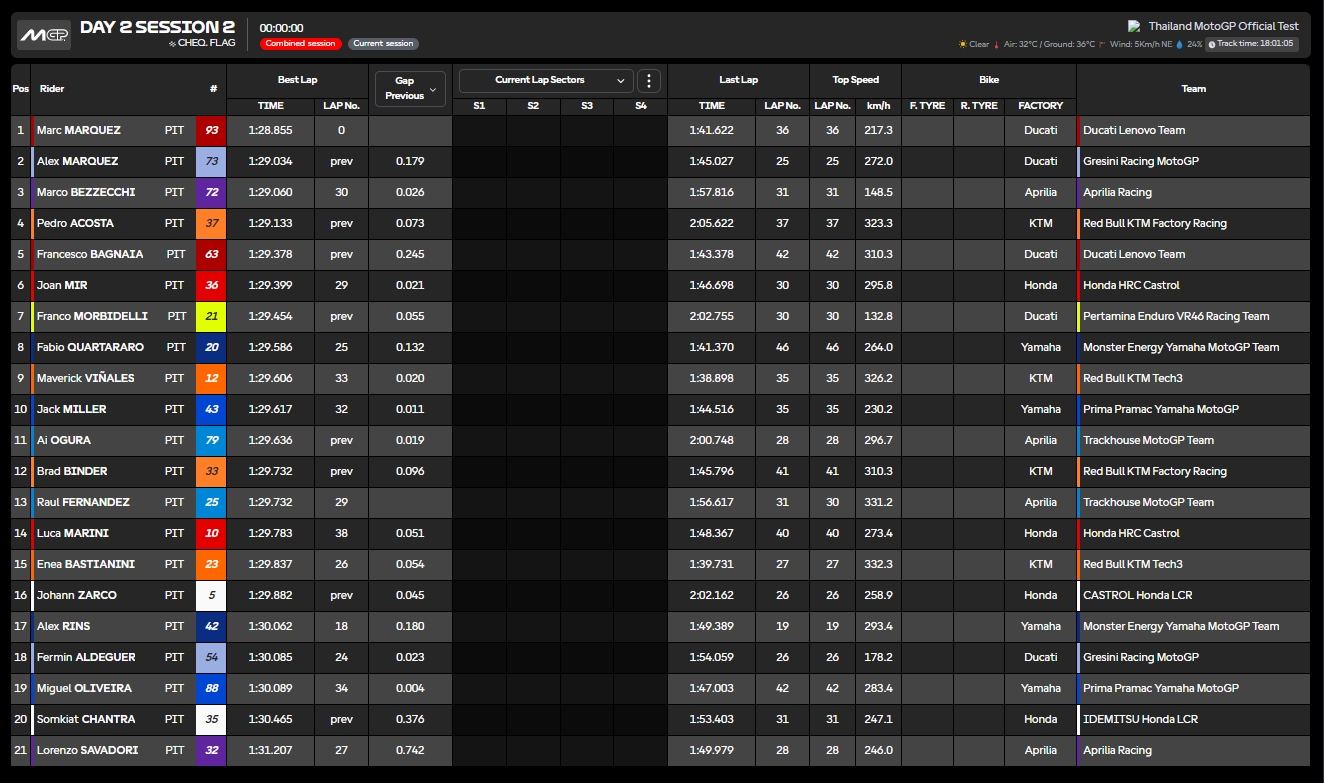Click gap value 0.376
Viewport: 1324px width, 783px height.
pos(410,719)
